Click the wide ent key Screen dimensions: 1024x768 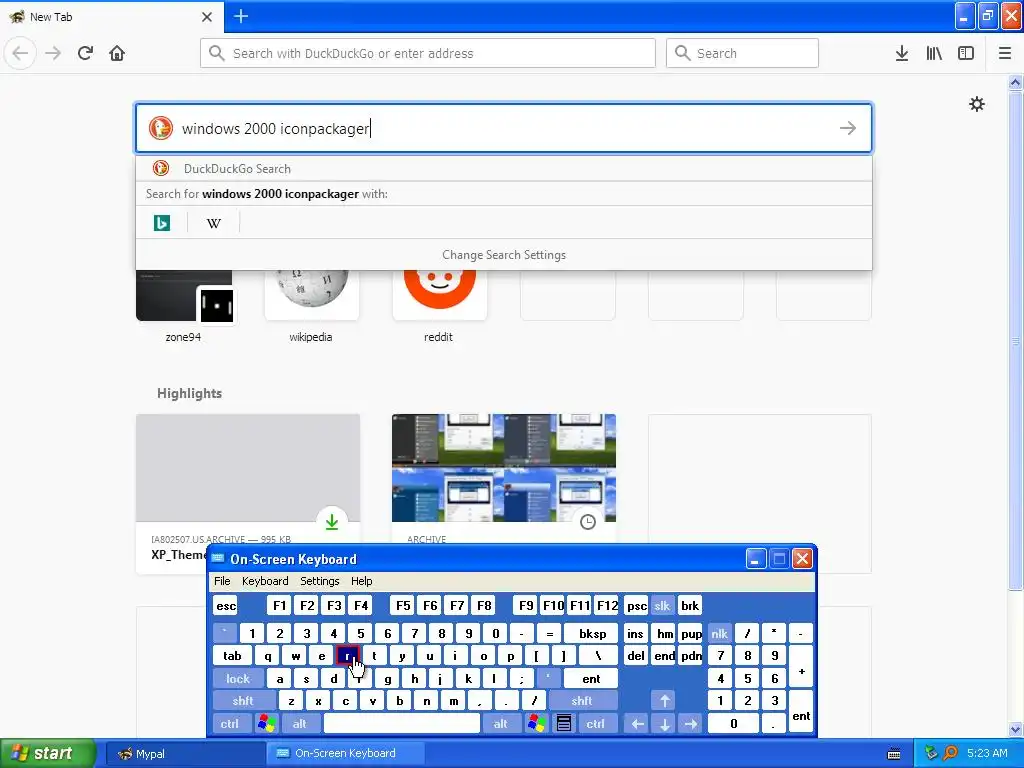[591, 679]
